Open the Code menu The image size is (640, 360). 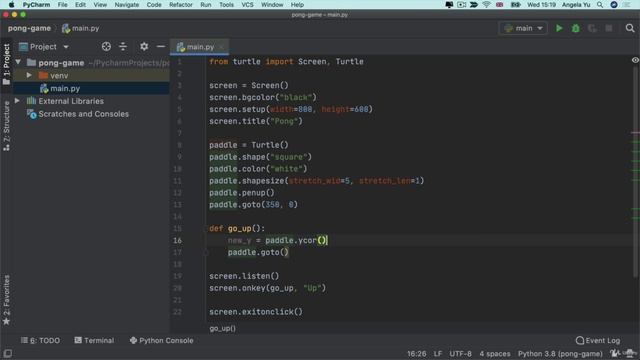[x=154, y=4]
